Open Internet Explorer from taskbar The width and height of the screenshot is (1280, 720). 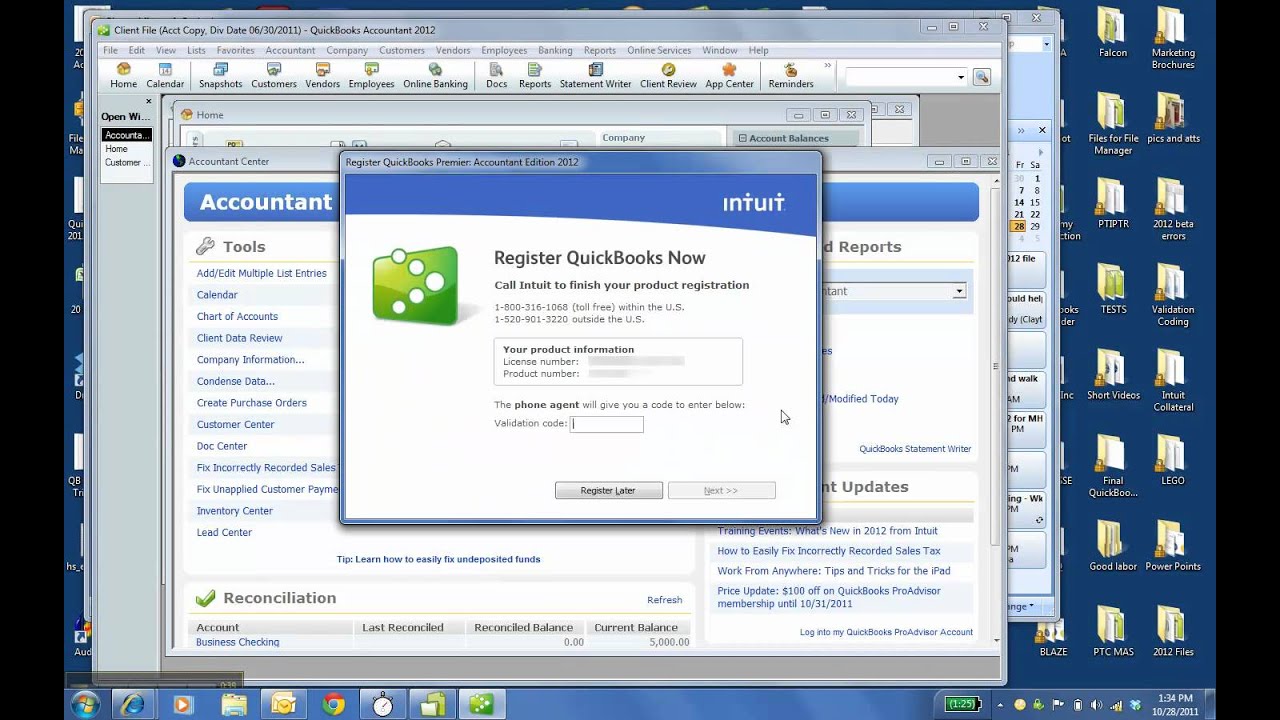(x=132, y=704)
